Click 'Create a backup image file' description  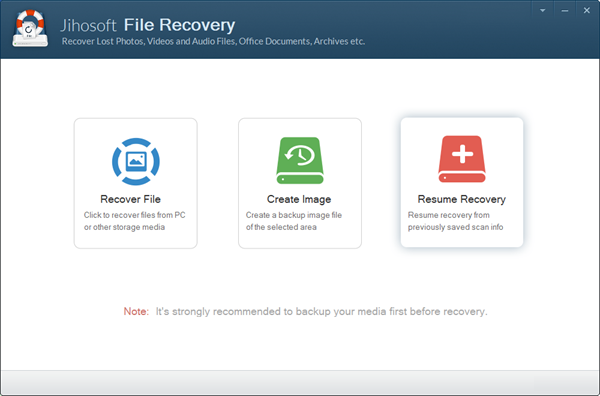point(293,221)
